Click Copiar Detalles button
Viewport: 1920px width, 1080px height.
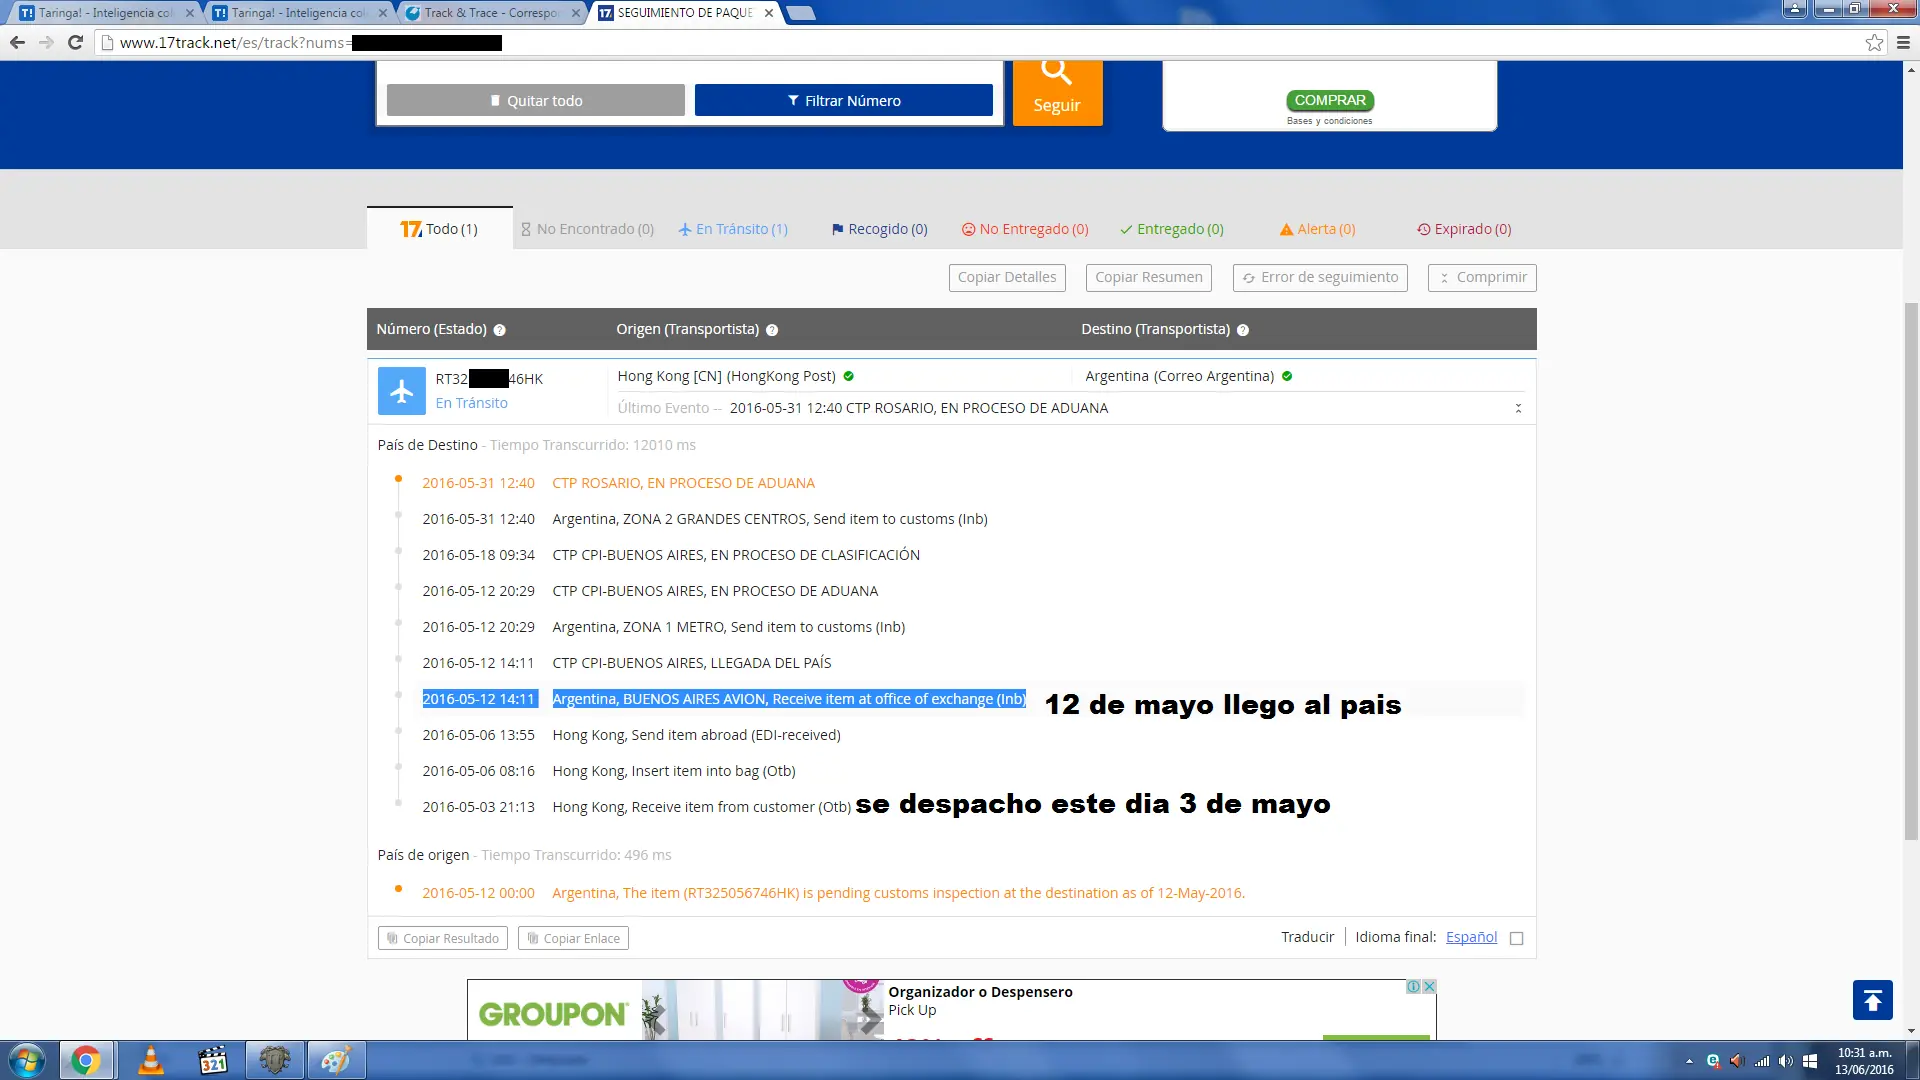[x=1007, y=277]
